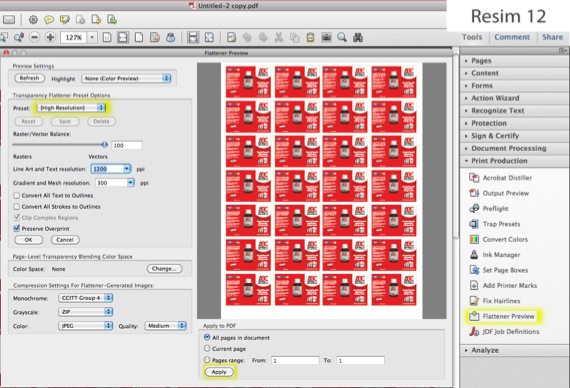This screenshot has width=570, height=388.
Task: Click the envelope email icon in toolbar
Action: click(9, 20)
